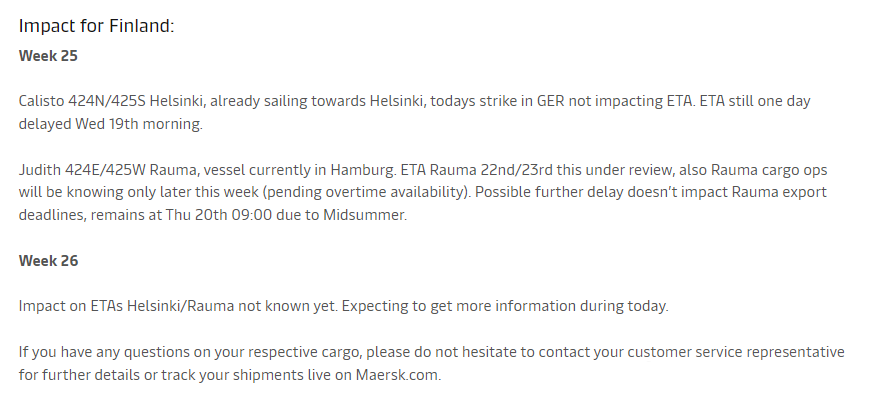Click the Maersk.com link text

pyautogui.click(x=398, y=375)
